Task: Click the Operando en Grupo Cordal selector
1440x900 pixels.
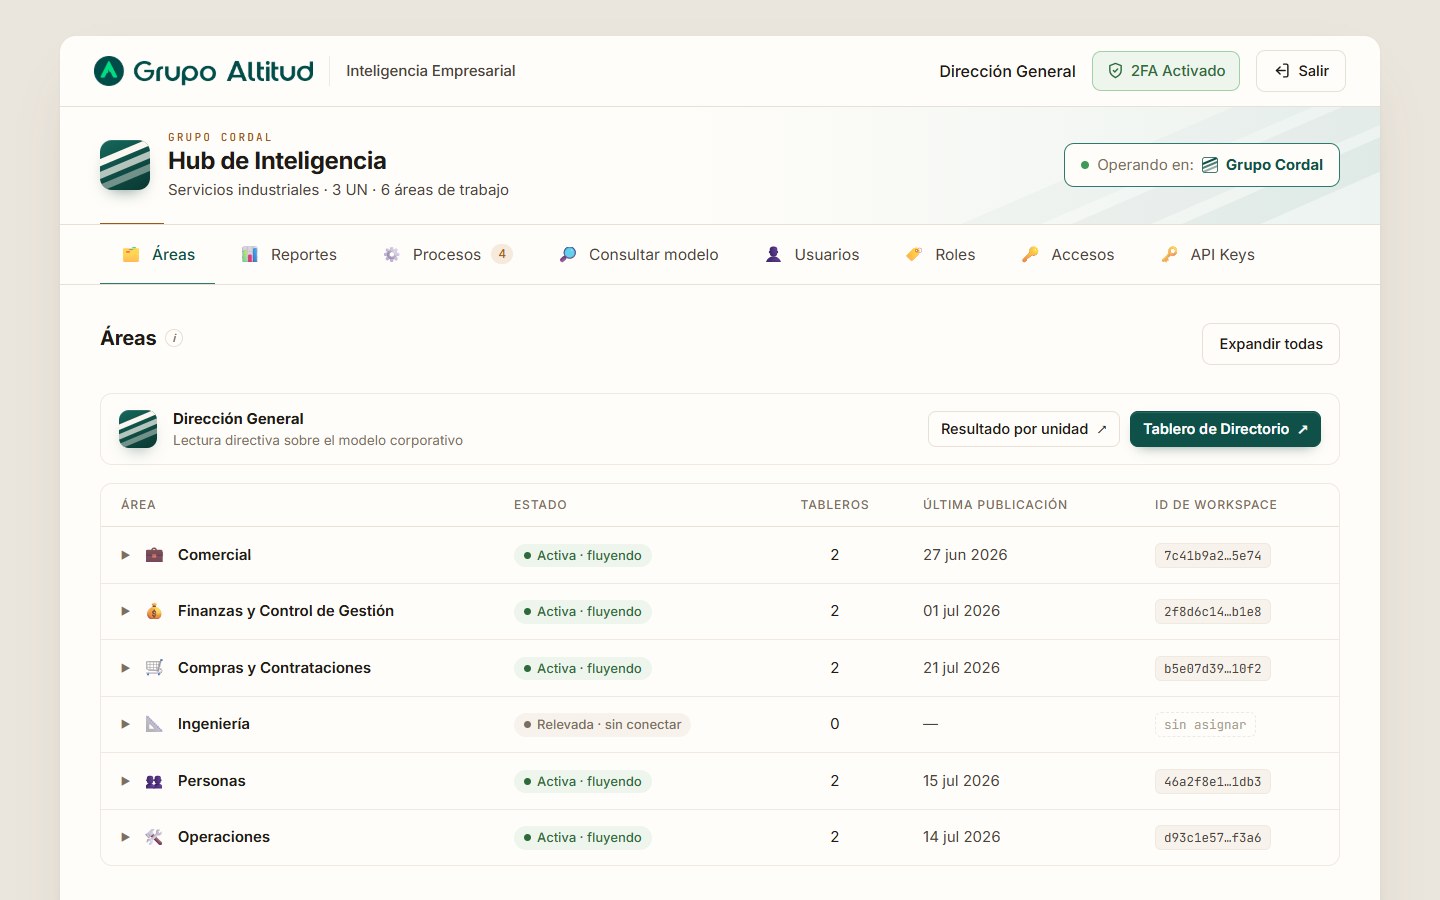Action: [x=1201, y=165]
